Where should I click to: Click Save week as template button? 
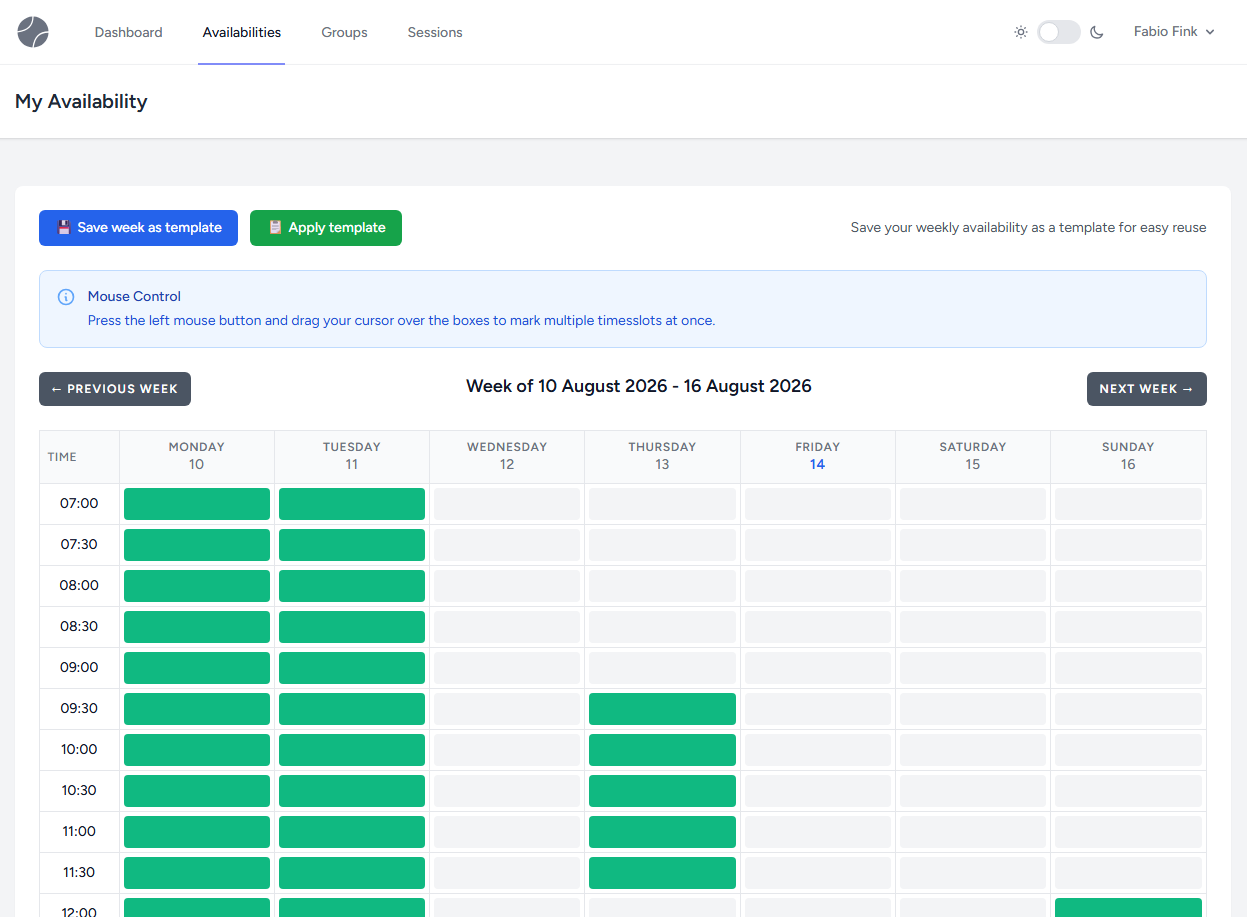[x=138, y=228]
